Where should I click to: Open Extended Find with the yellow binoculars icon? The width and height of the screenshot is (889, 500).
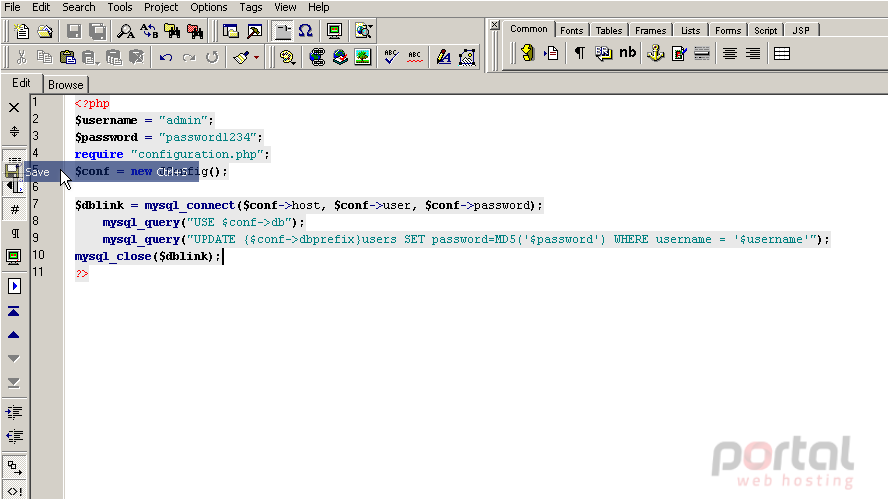(x=172, y=31)
